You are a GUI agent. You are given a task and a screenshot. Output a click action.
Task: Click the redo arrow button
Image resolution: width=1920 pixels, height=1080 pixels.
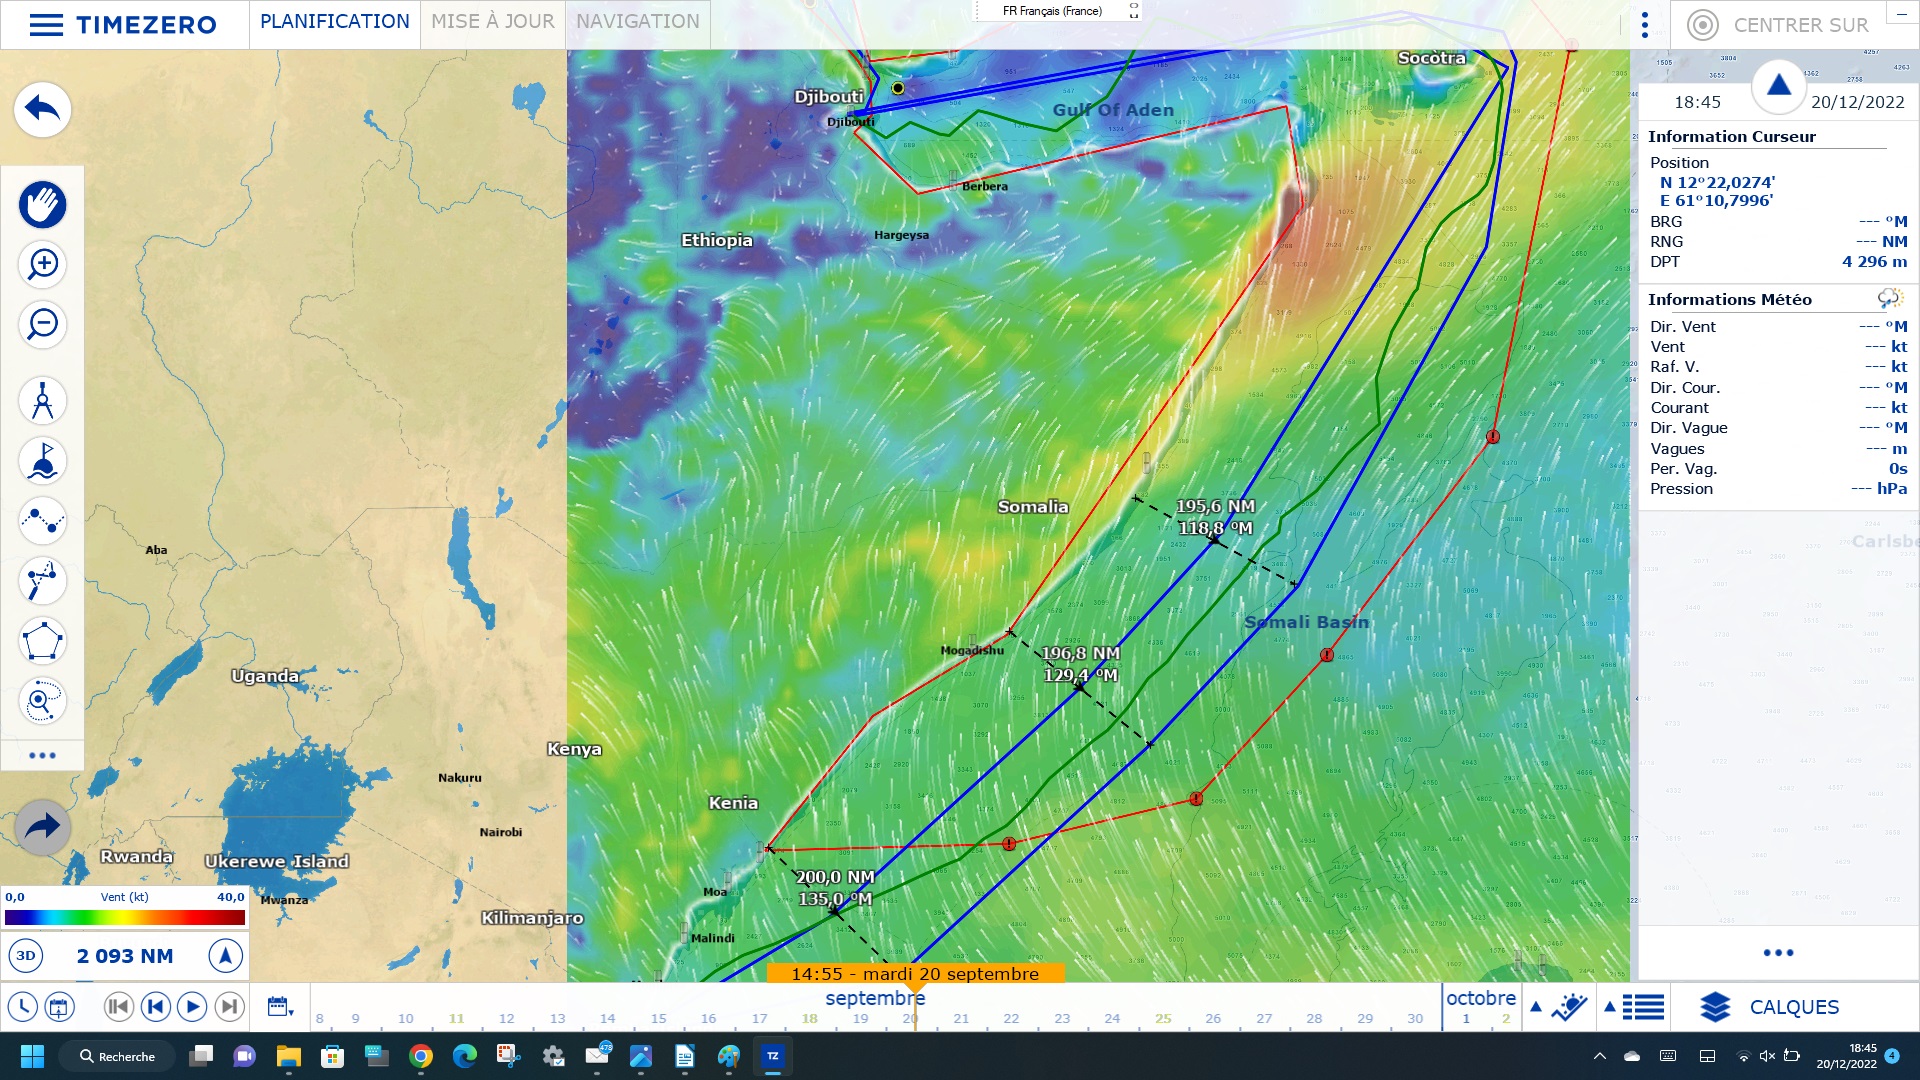click(42, 827)
